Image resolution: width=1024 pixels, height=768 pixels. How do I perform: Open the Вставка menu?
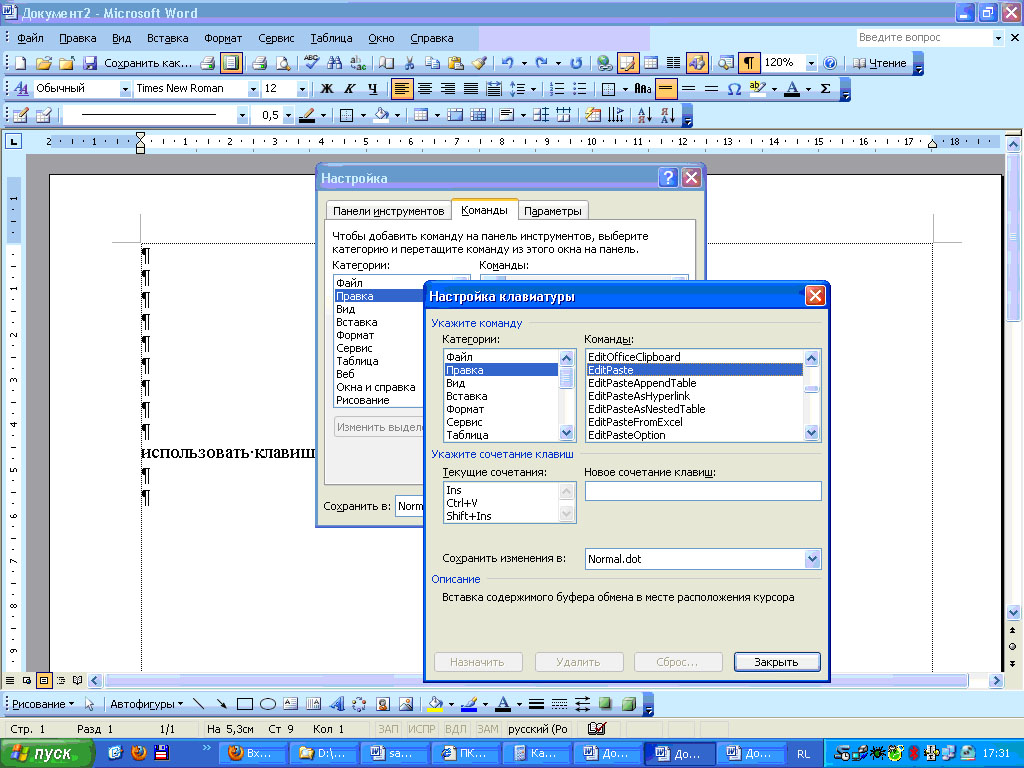coord(167,38)
